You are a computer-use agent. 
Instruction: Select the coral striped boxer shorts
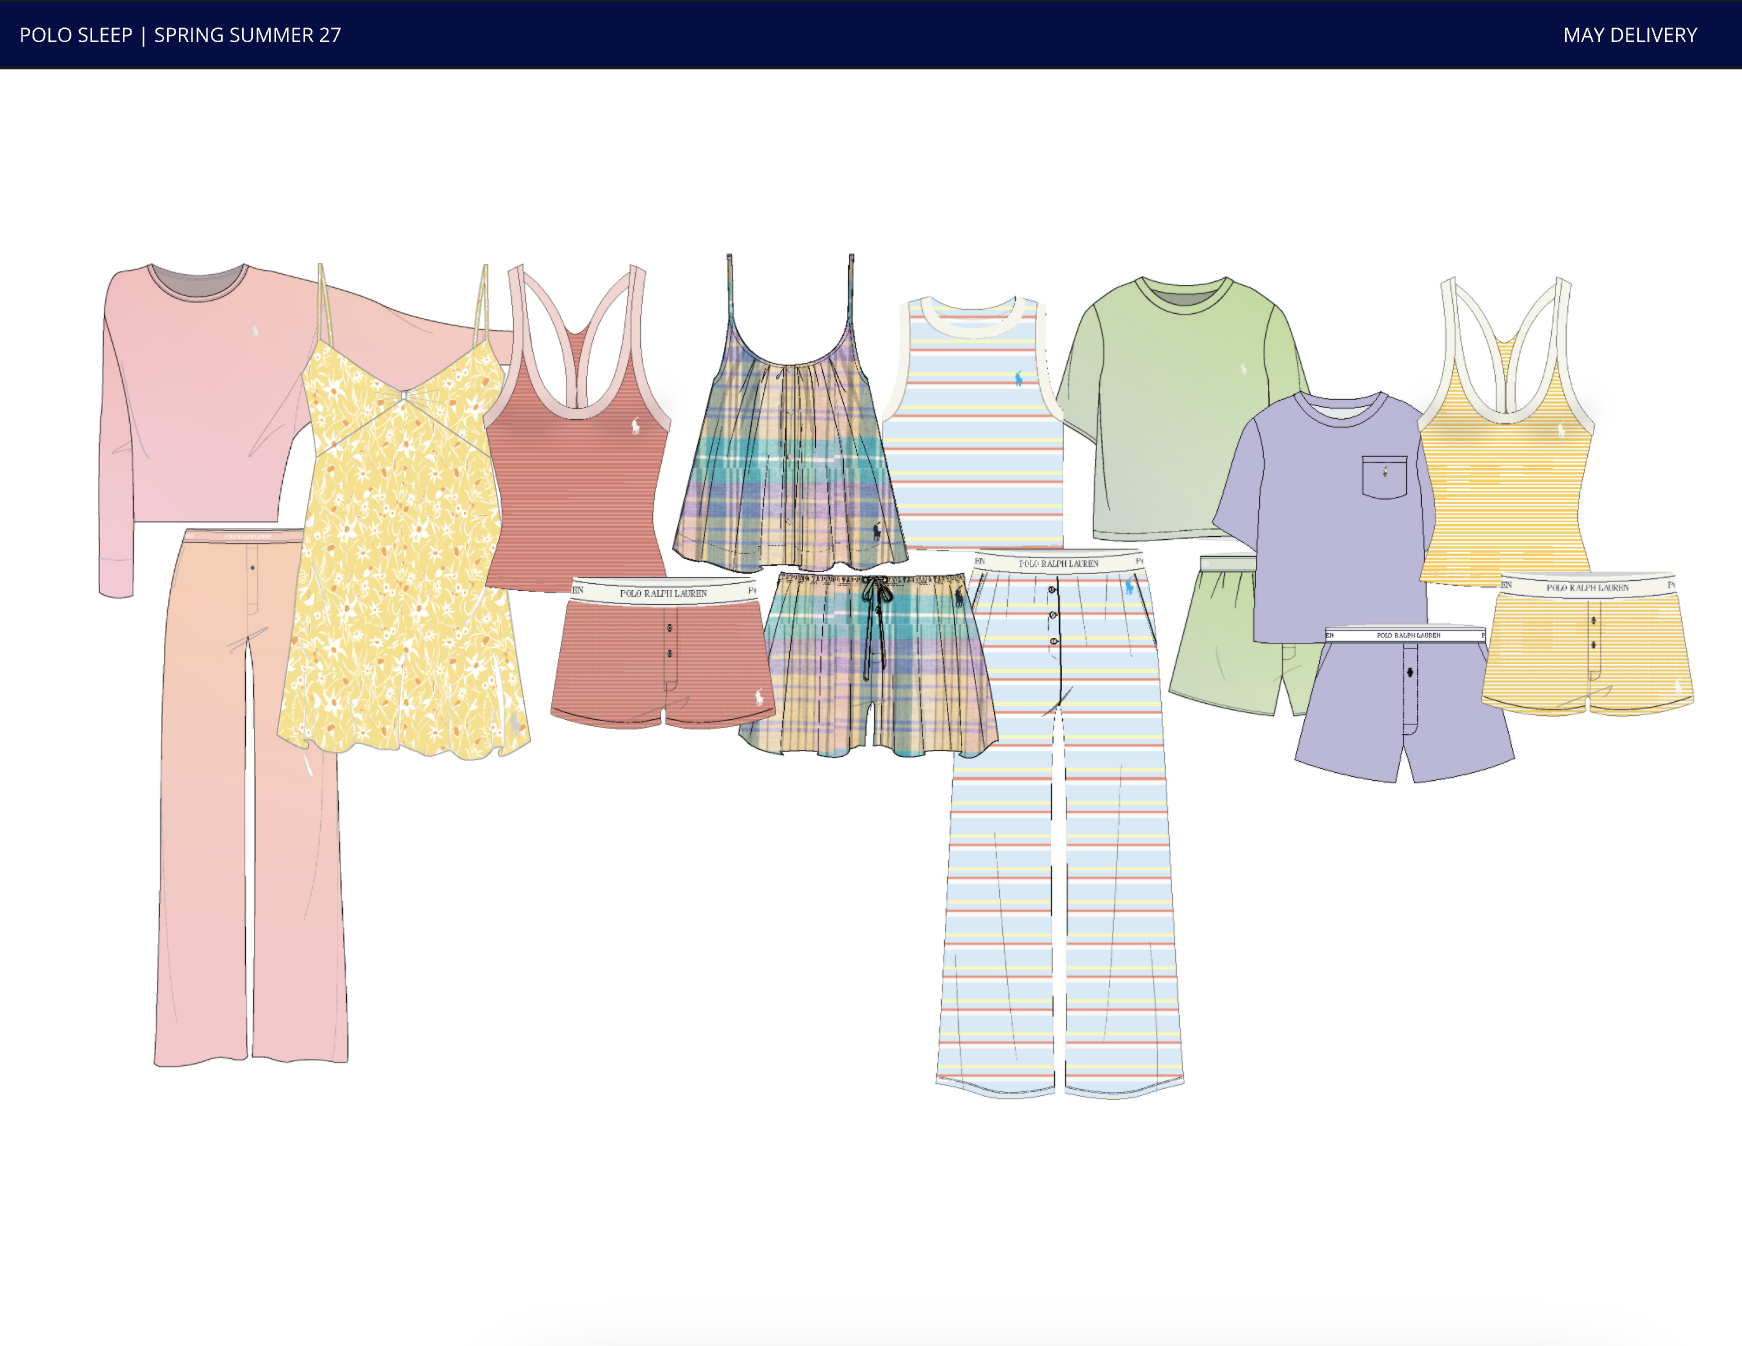pyautogui.click(x=663, y=652)
